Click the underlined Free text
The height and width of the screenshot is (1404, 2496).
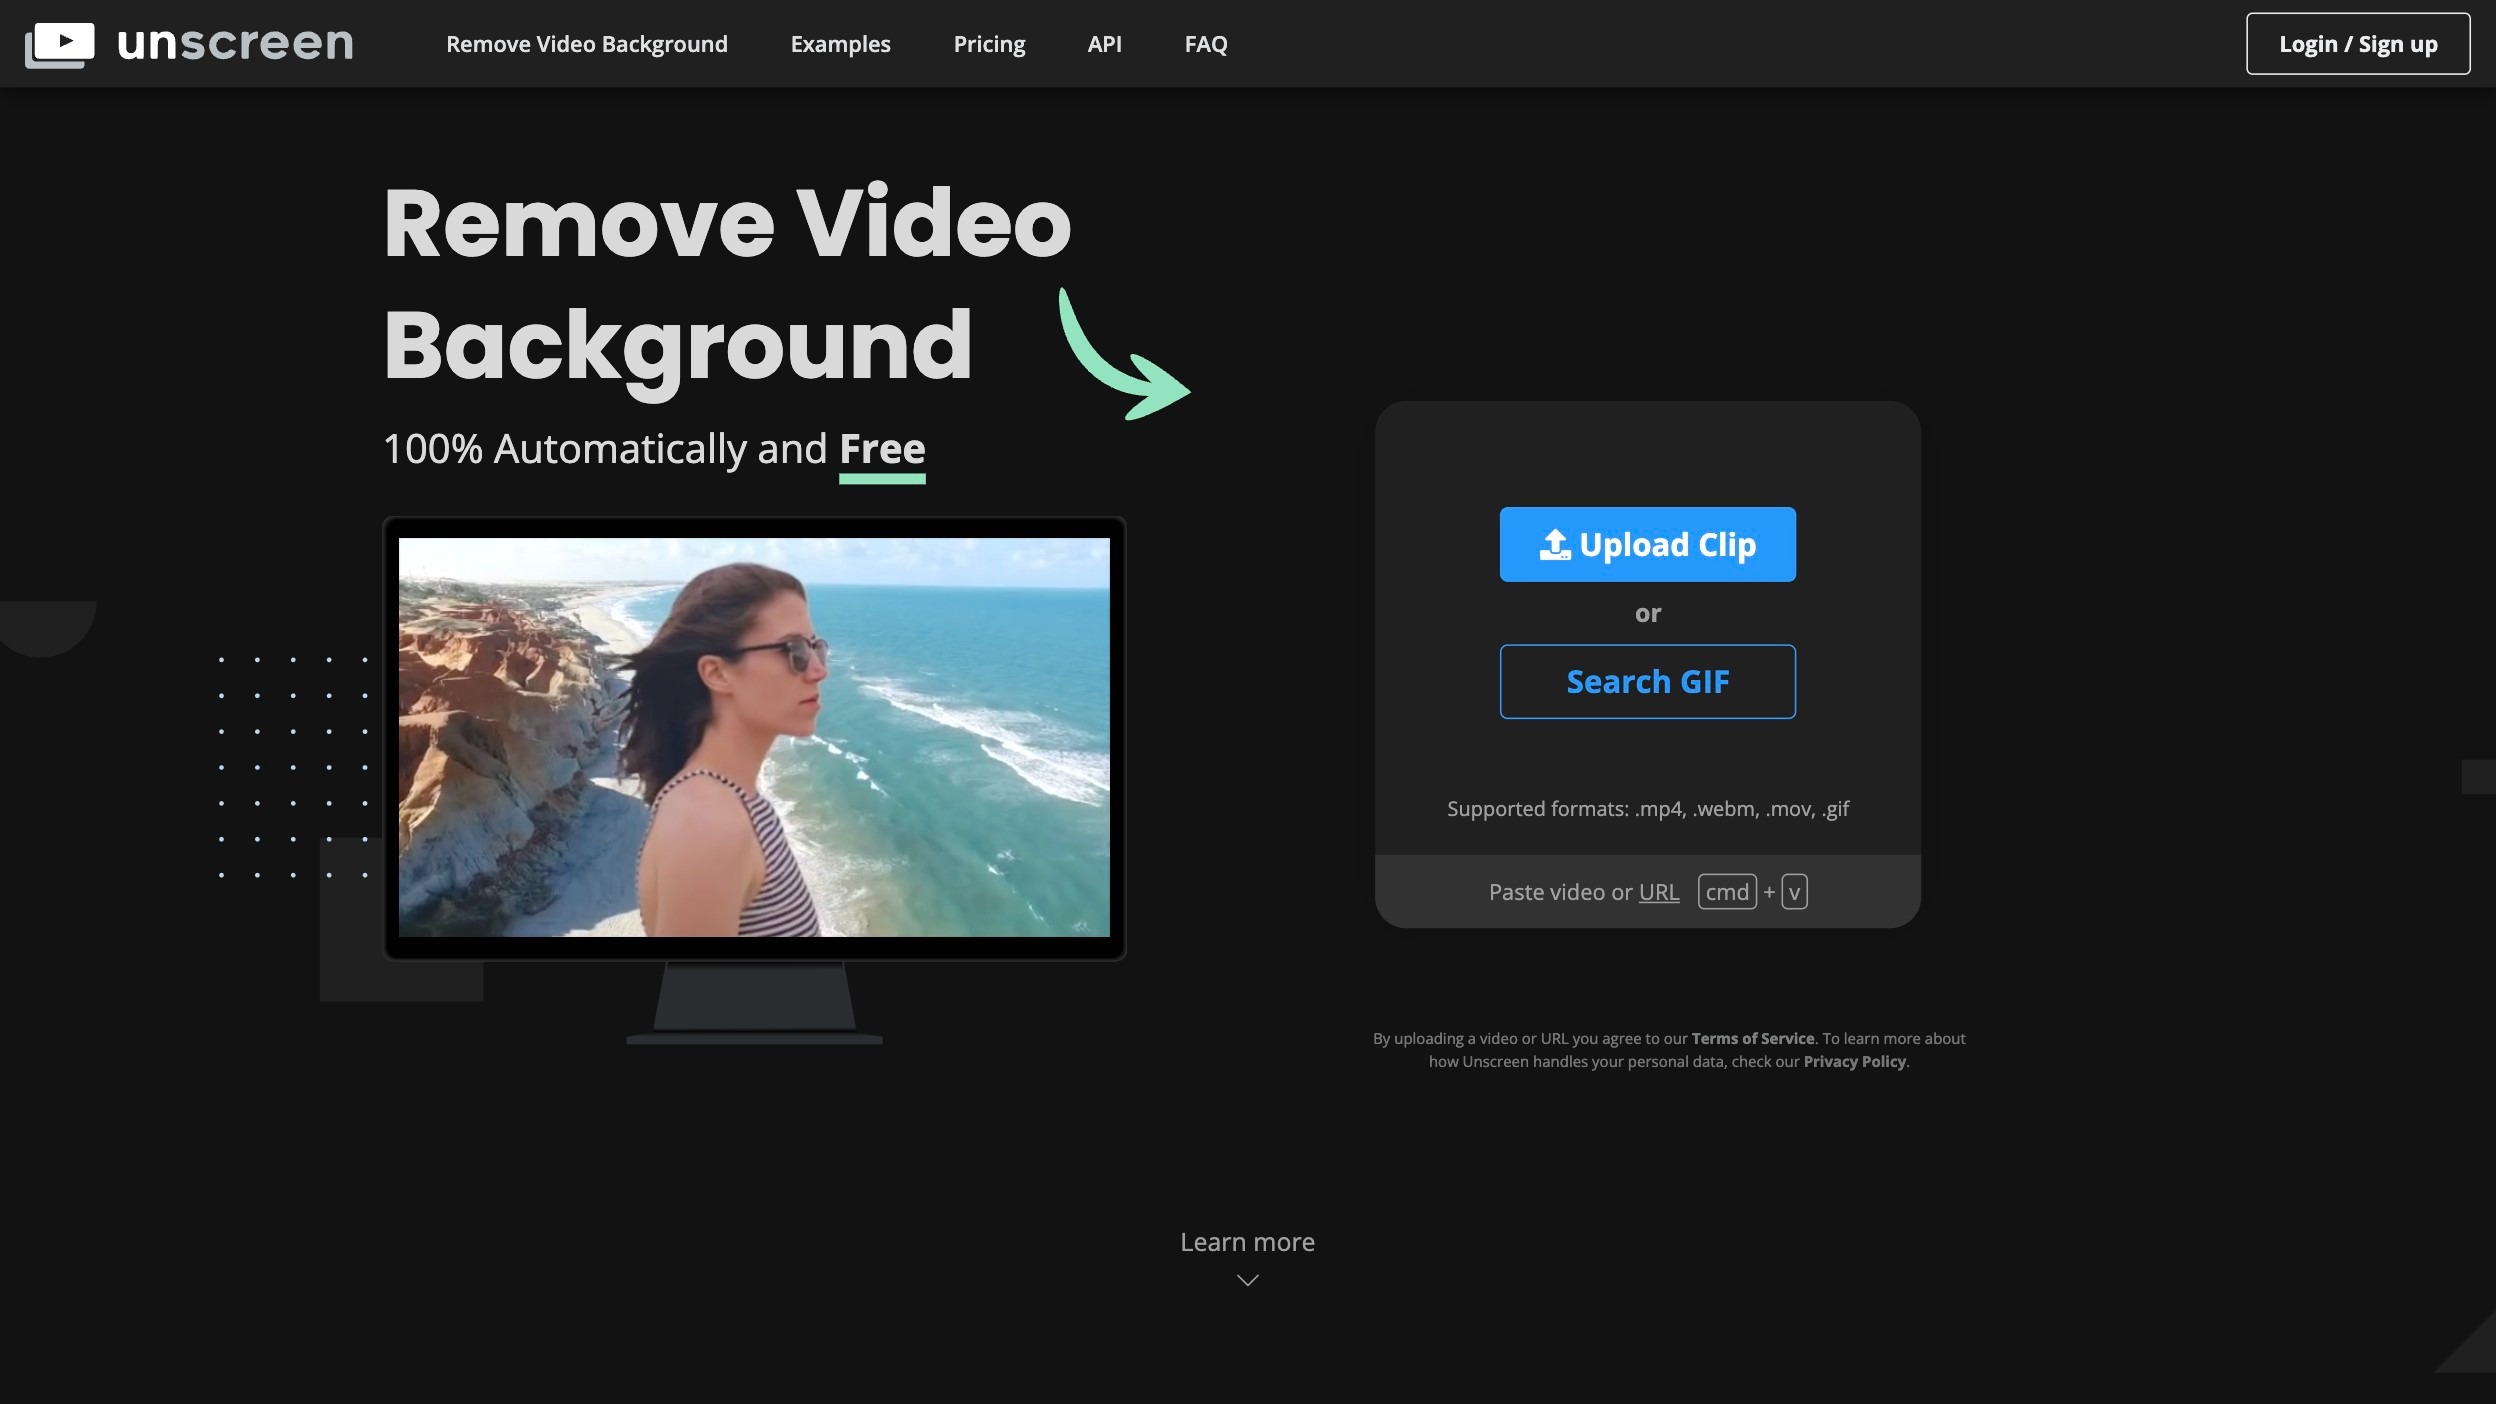(x=882, y=450)
